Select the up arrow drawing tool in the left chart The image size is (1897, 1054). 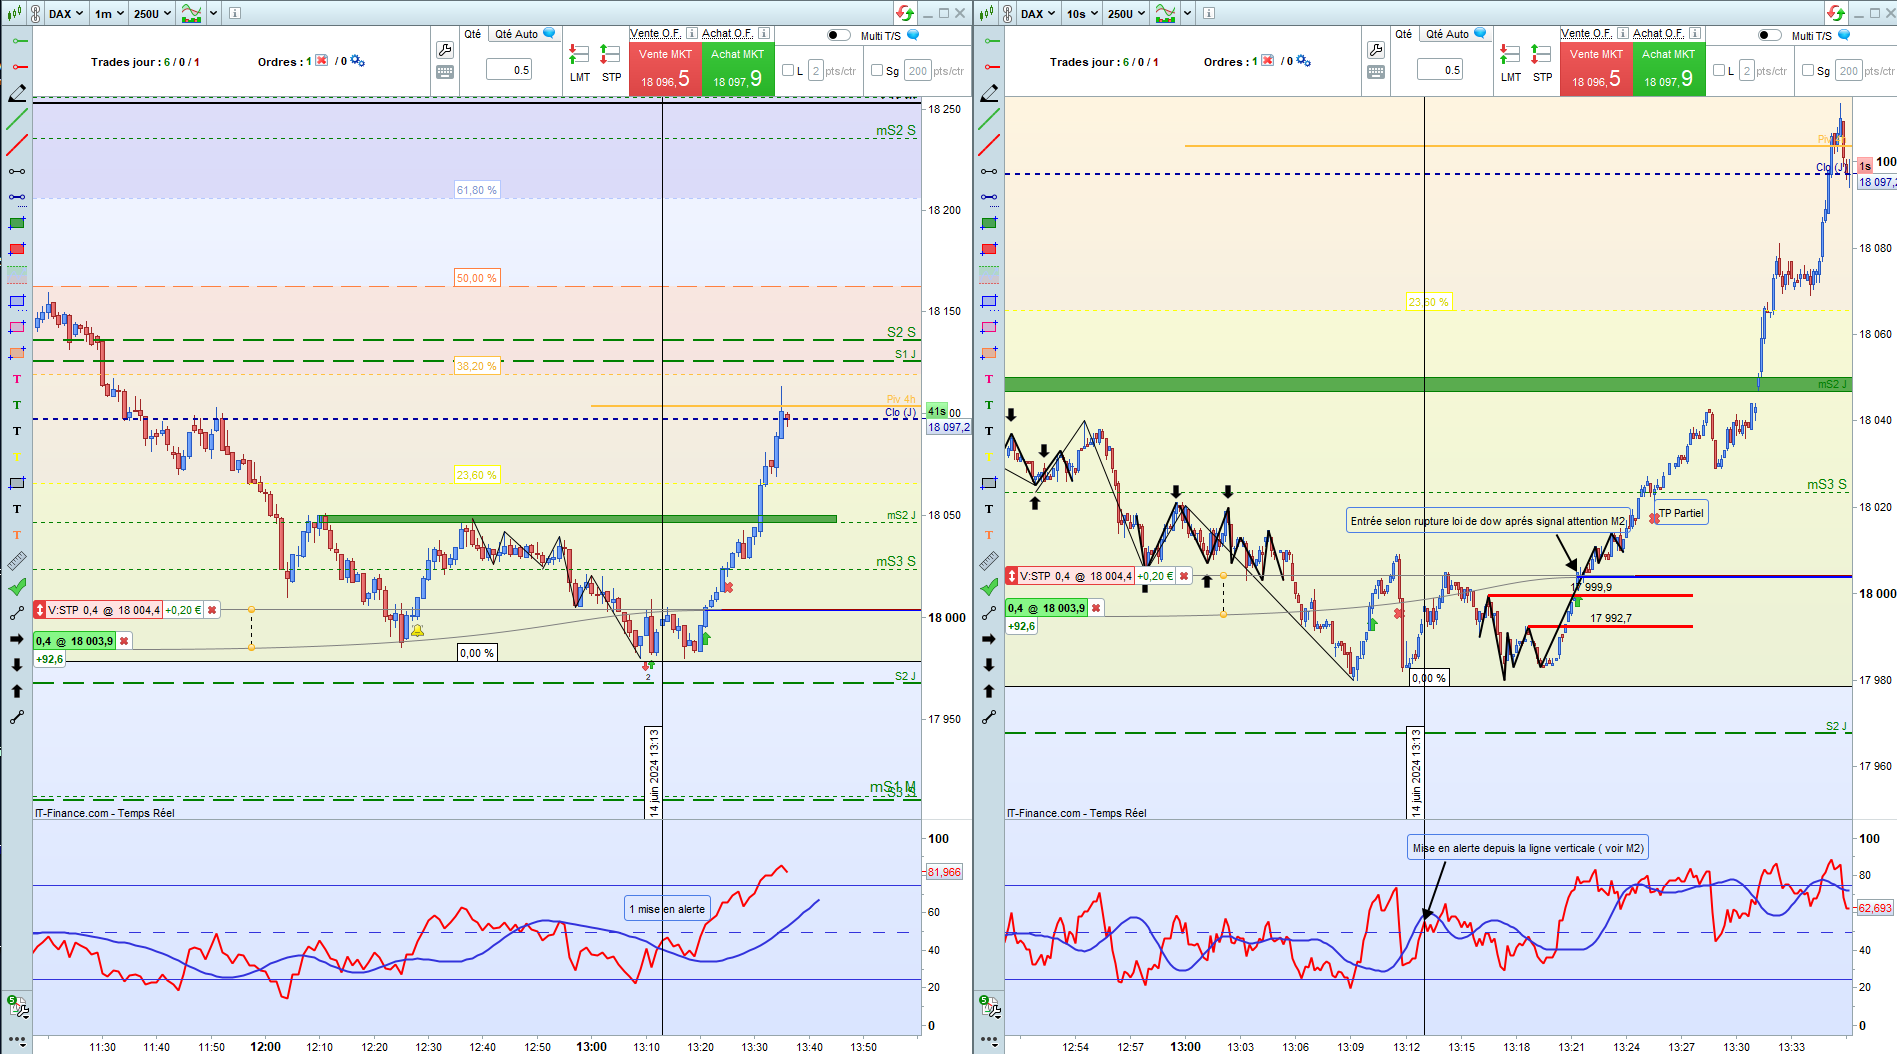click(x=17, y=691)
